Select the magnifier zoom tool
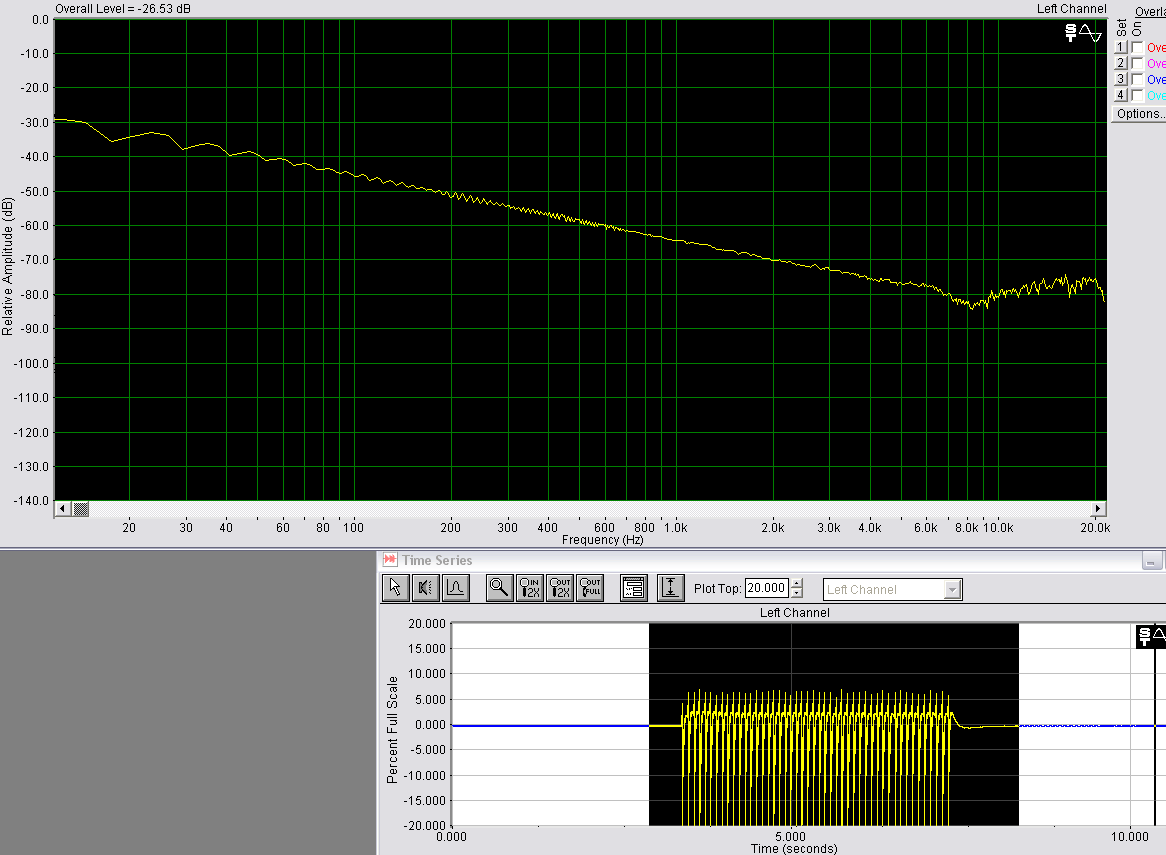Screen dimensions: 1166x855 tap(499, 588)
